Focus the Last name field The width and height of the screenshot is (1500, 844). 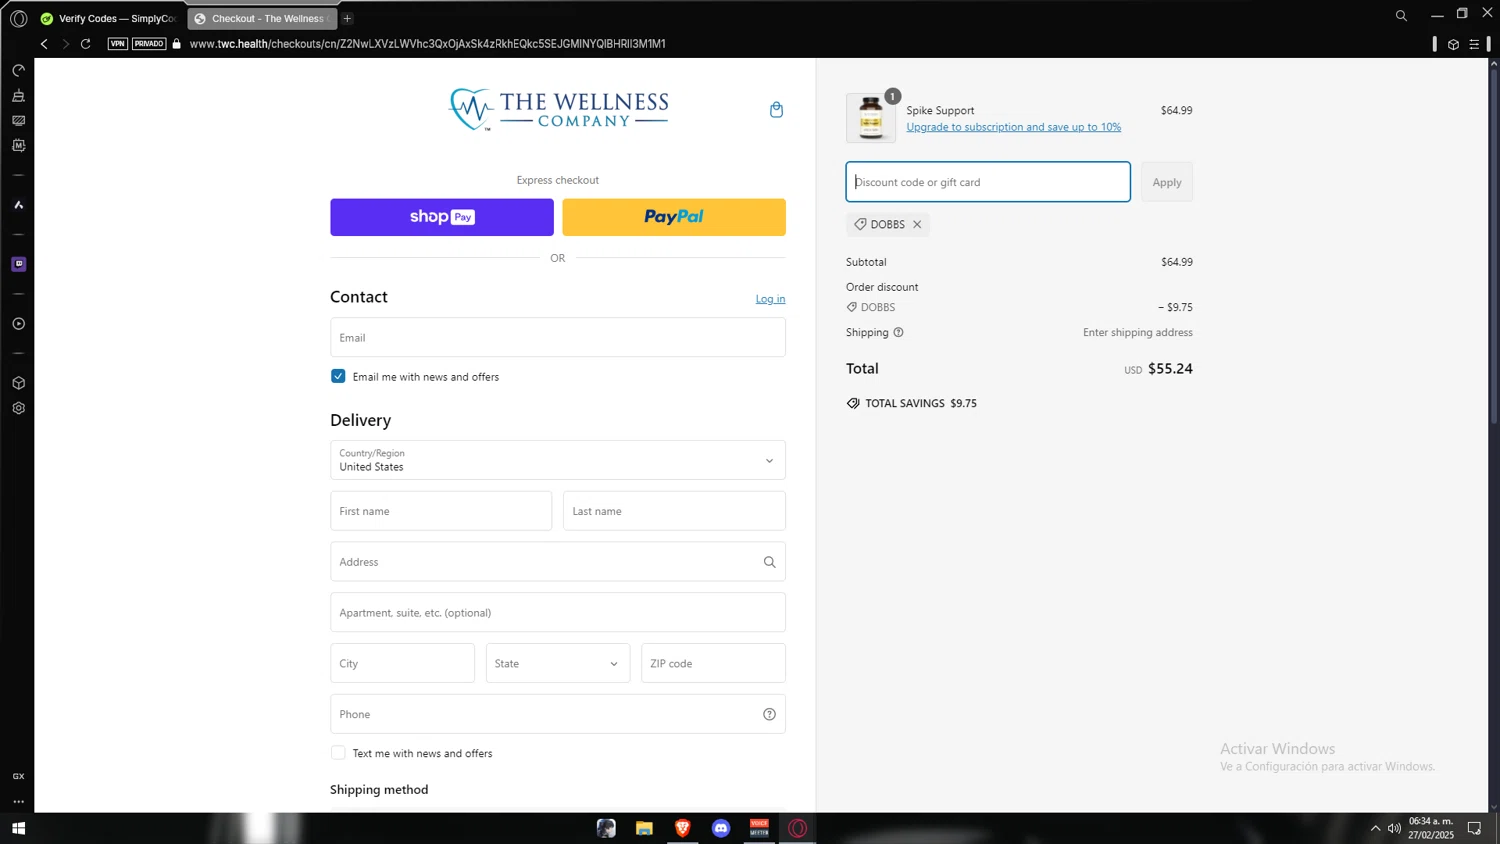pyautogui.click(x=674, y=511)
